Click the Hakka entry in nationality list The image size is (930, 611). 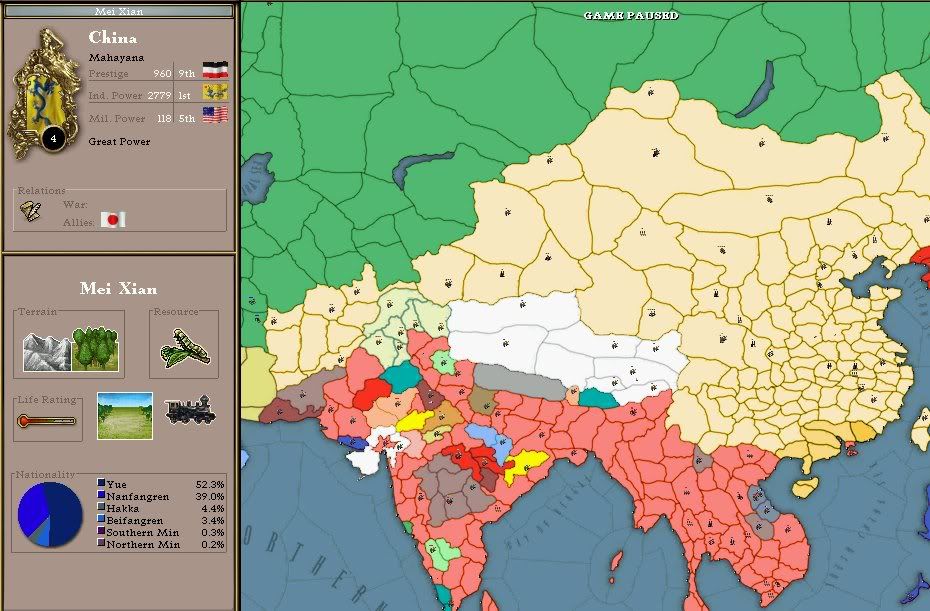point(122,509)
